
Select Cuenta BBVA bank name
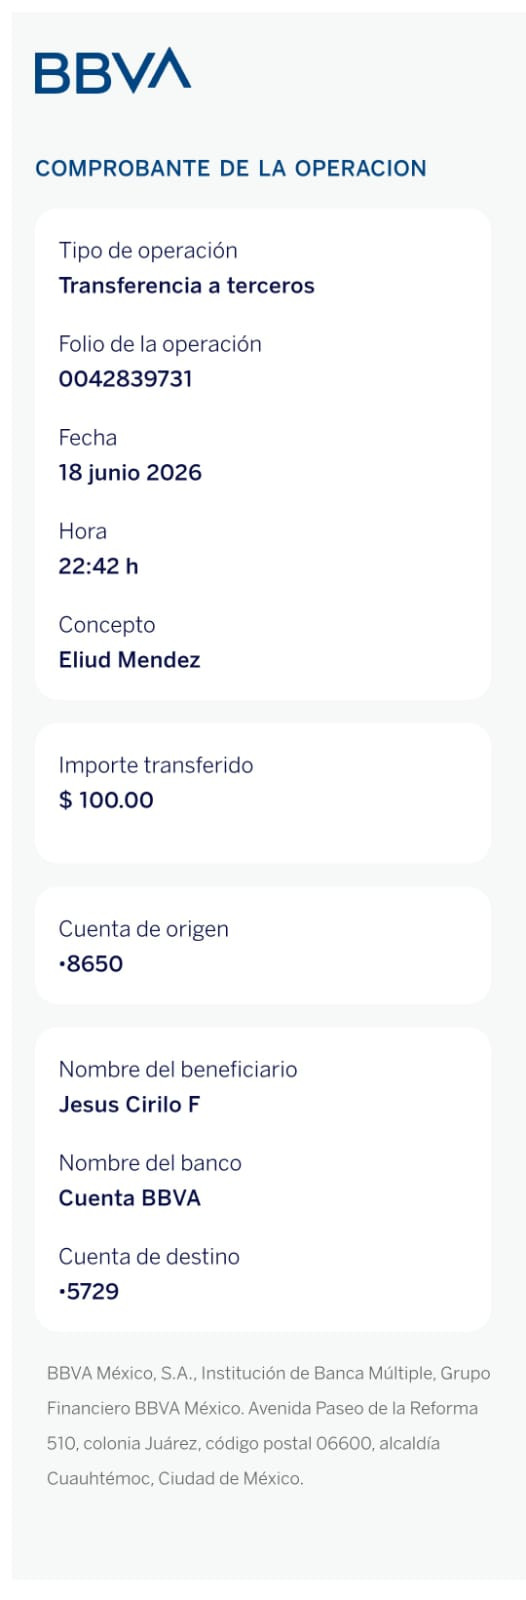click(130, 1198)
